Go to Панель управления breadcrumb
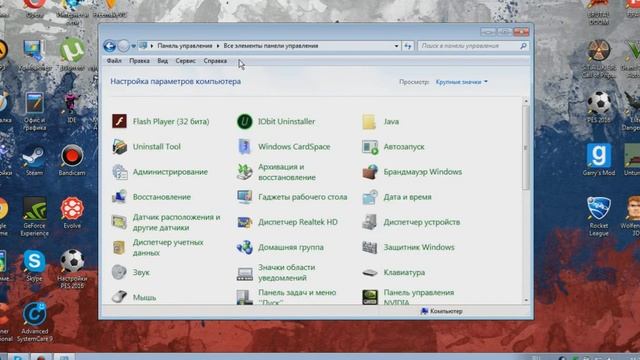This screenshot has width=640, height=360. [185, 46]
